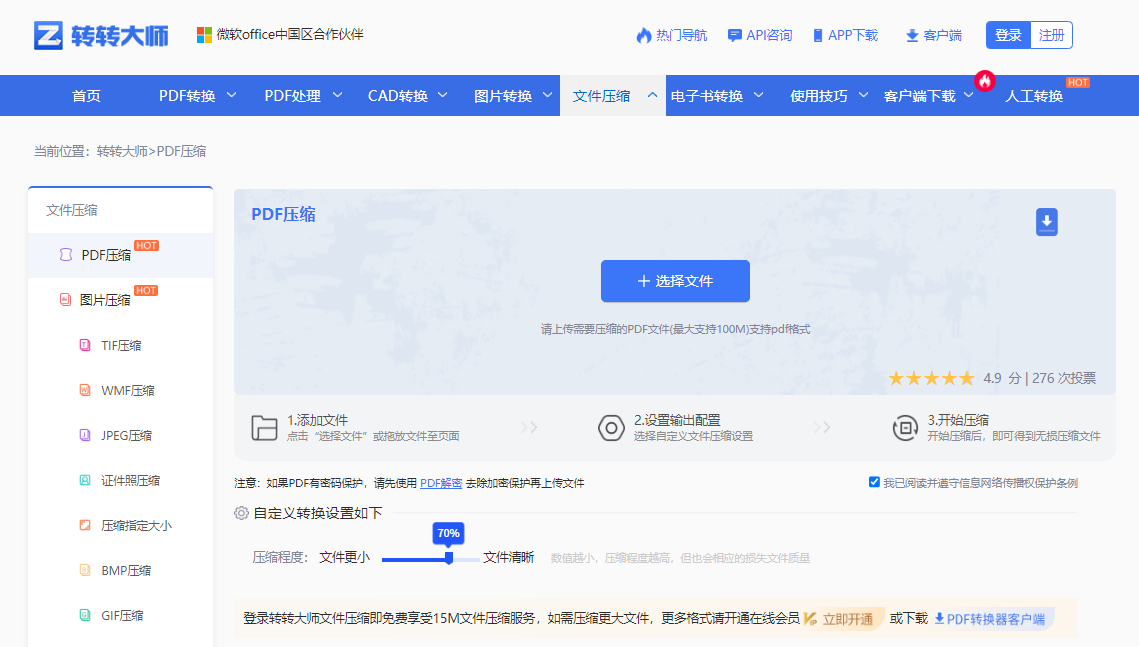Click the download icon in the PDF压缩 banner

1046,222
